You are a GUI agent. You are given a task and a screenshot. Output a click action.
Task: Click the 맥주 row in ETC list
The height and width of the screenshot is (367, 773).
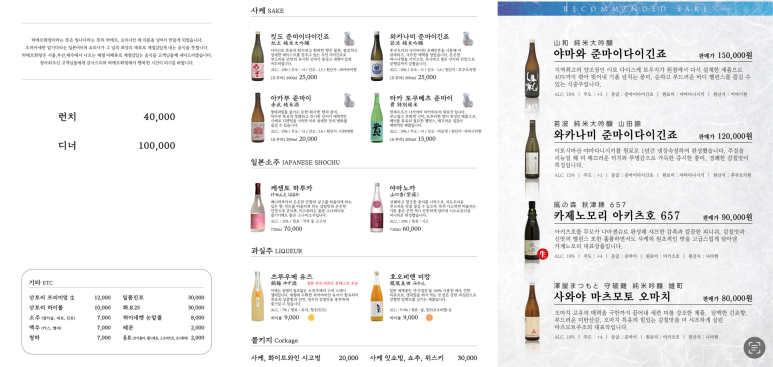[x=70, y=328]
